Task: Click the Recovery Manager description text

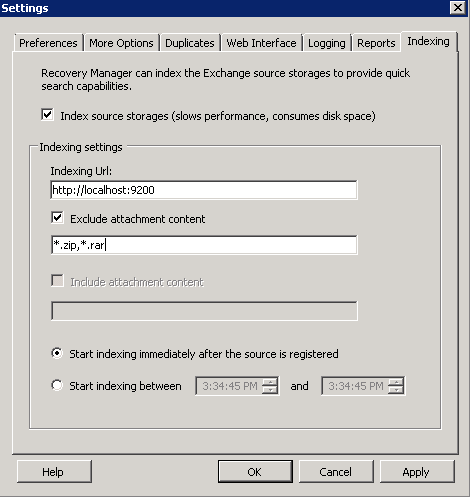Action: (225, 79)
